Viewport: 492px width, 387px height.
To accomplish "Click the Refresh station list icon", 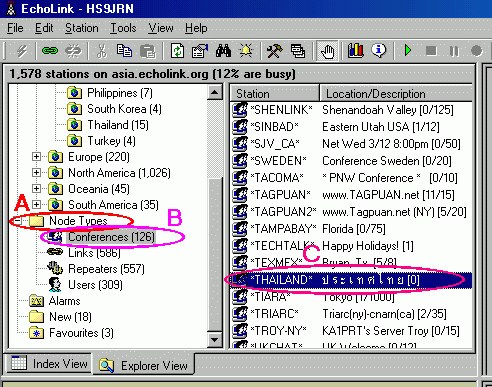I will point(177,51).
